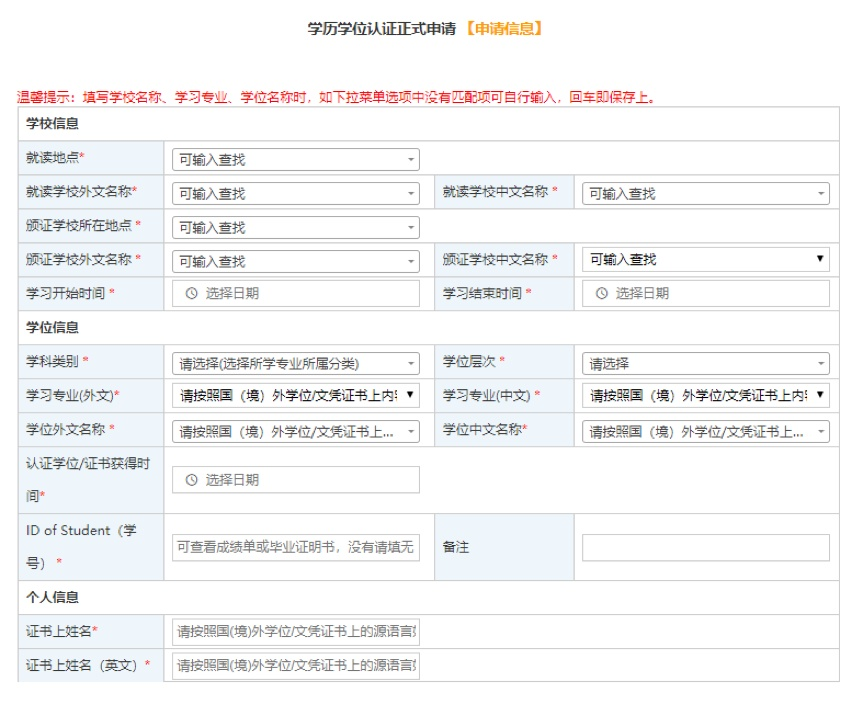Click the 学校信息 section header

click(x=52, y=123)
